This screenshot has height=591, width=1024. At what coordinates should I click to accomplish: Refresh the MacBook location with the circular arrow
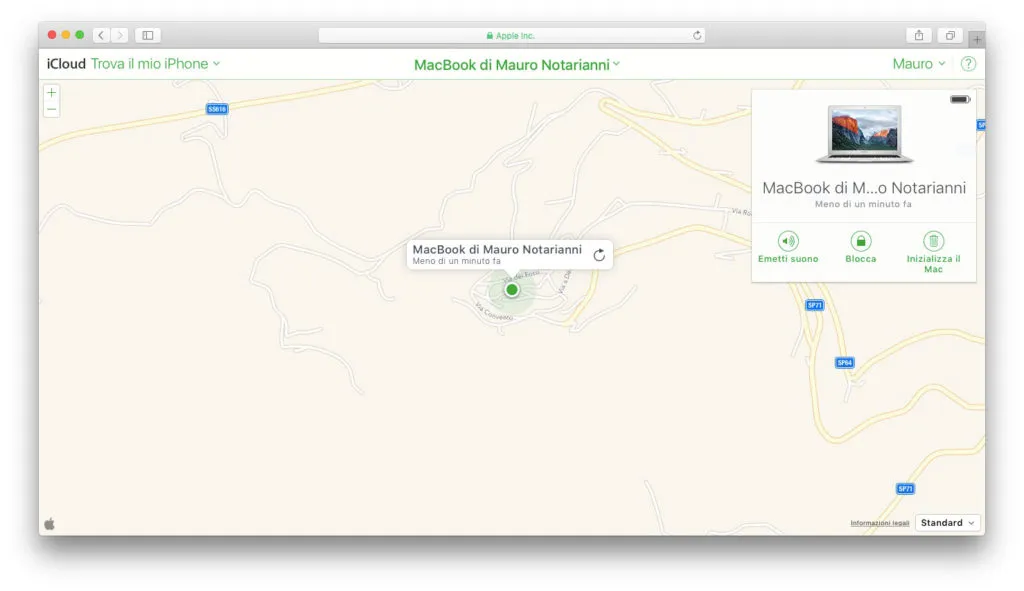(598, 254)
